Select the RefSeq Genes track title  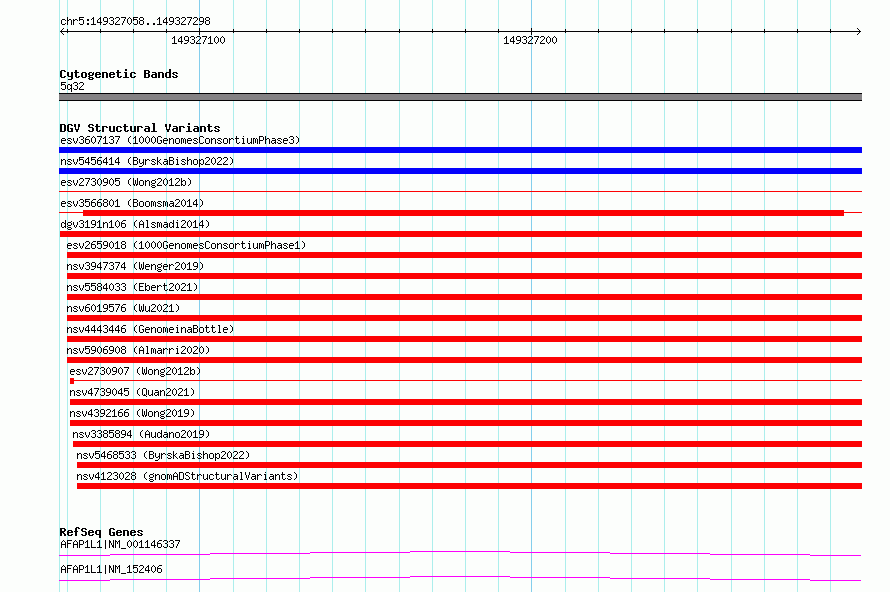[x=101, y=532]
